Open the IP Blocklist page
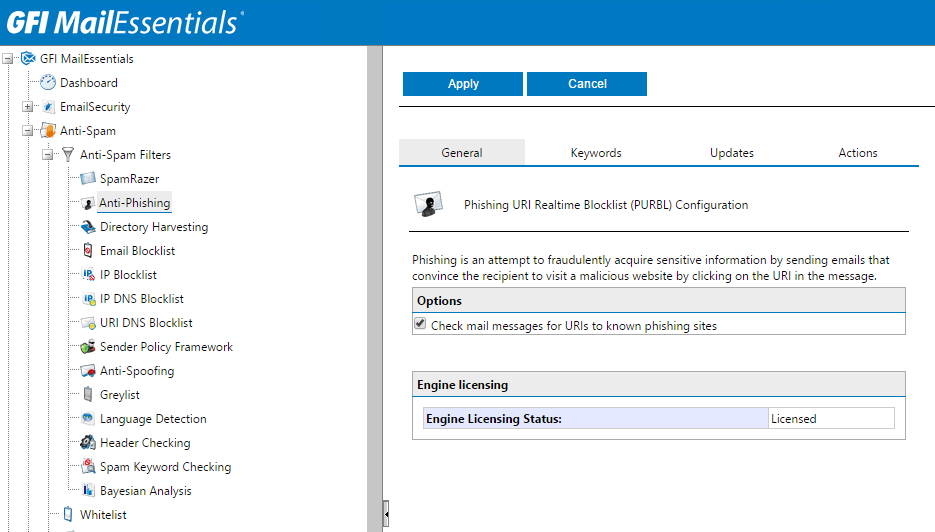This screenshot has width=935, height=532. click(128, 274)
